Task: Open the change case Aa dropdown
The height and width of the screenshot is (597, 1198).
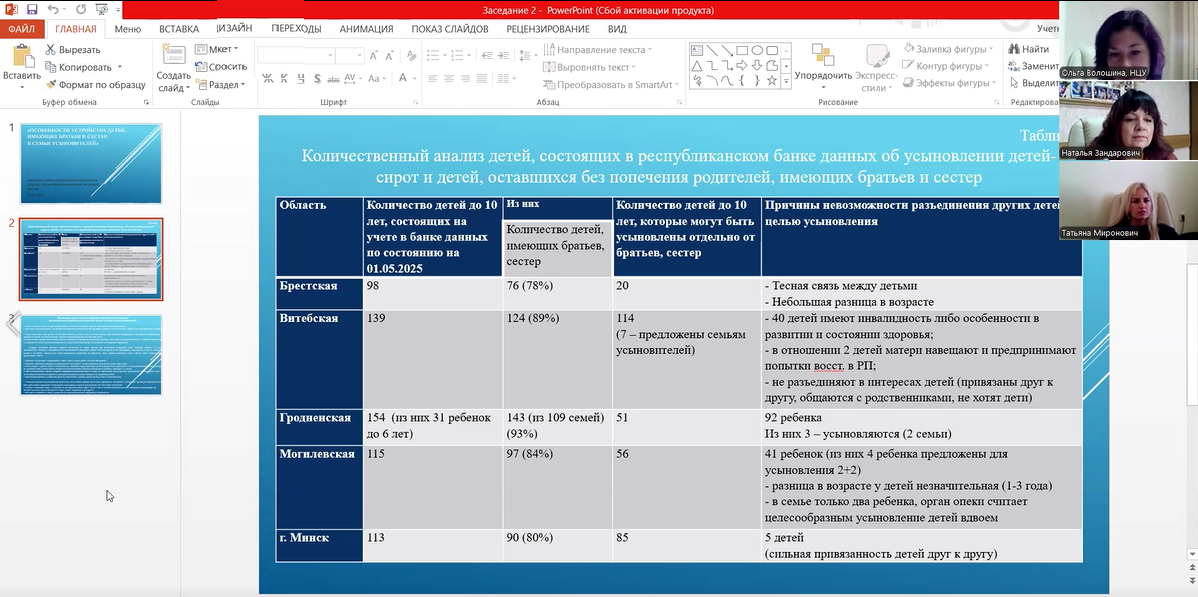Action: click(x=377, y=78)
